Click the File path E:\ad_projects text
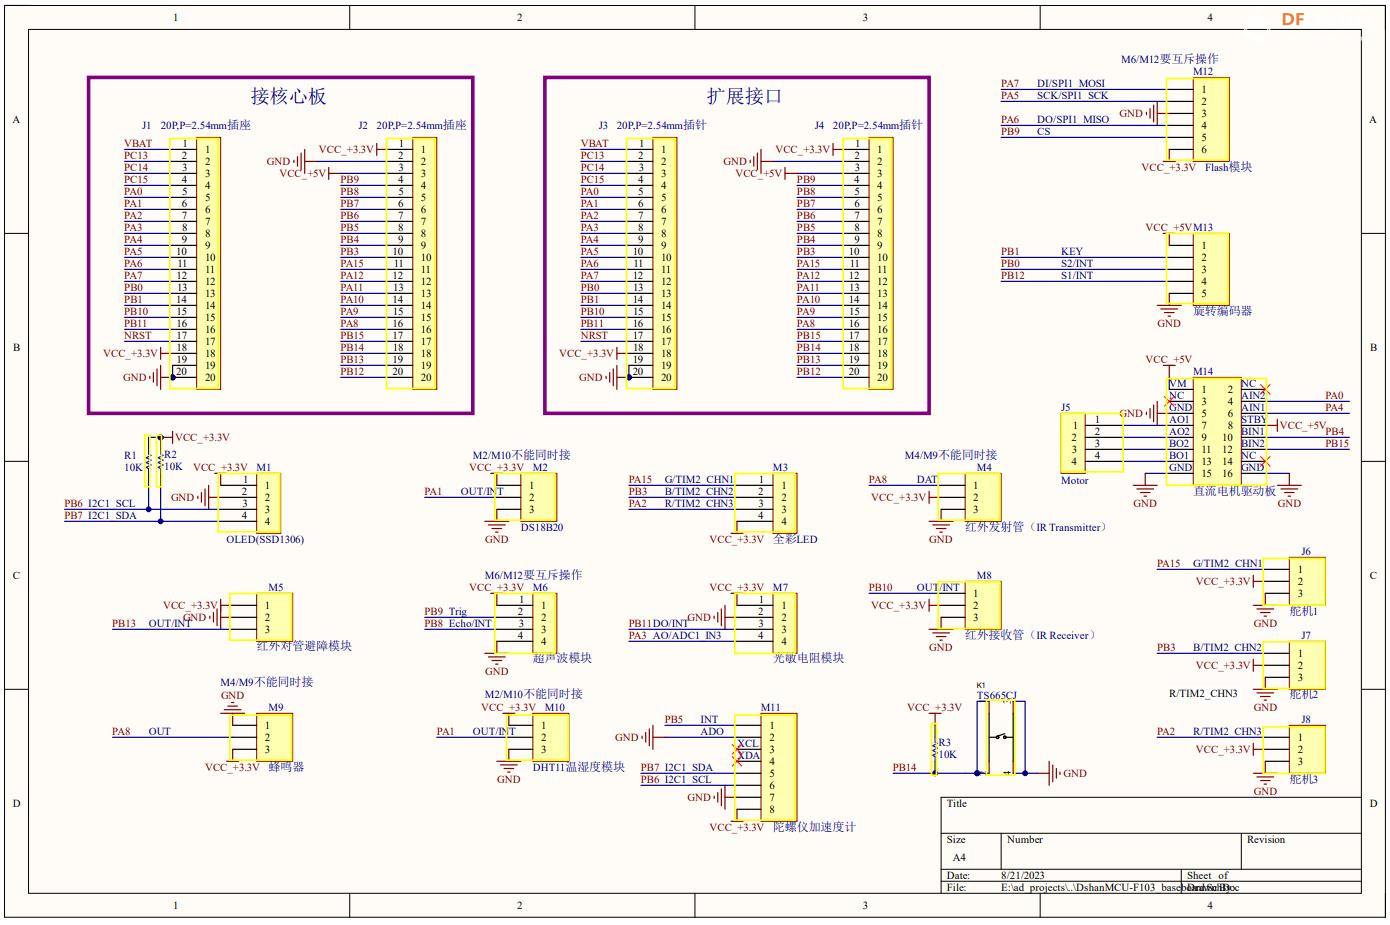The width and height of the screenshot is (1390, 925). [x=1120, y=888]
